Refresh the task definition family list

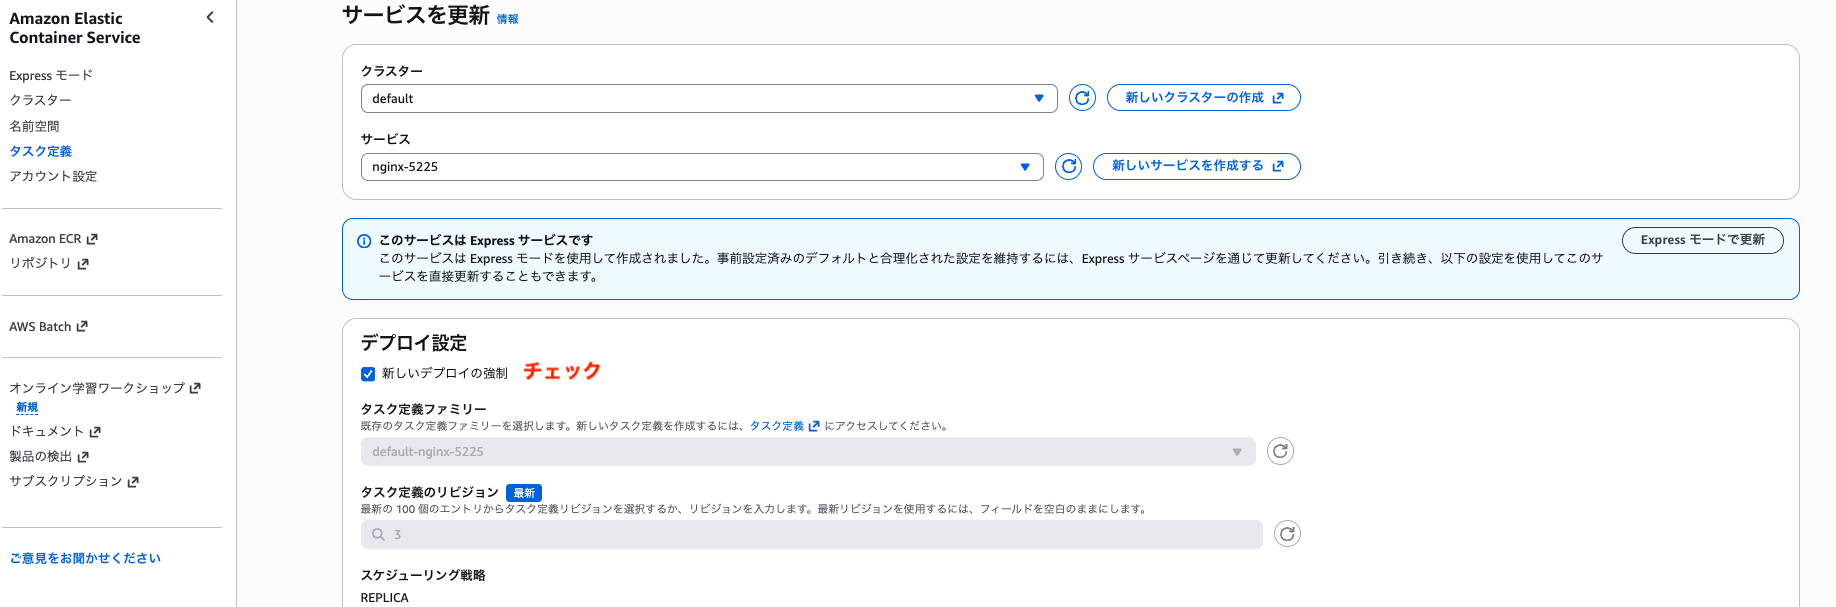[x=1280, y=451]
